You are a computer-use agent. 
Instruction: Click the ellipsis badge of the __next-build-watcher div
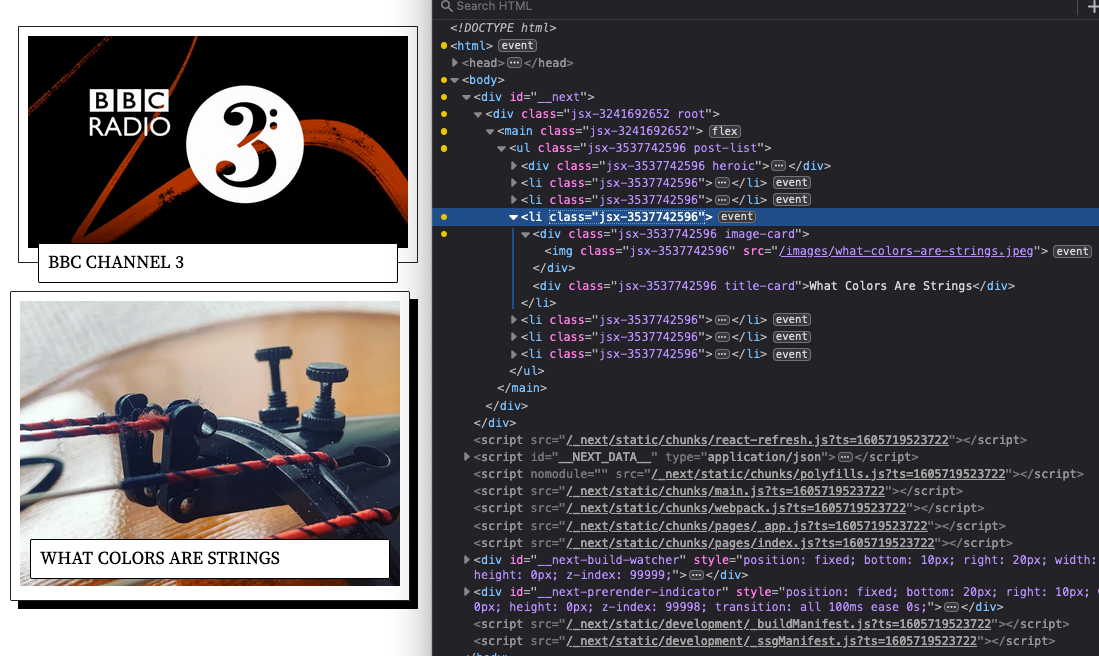point(697,575)
